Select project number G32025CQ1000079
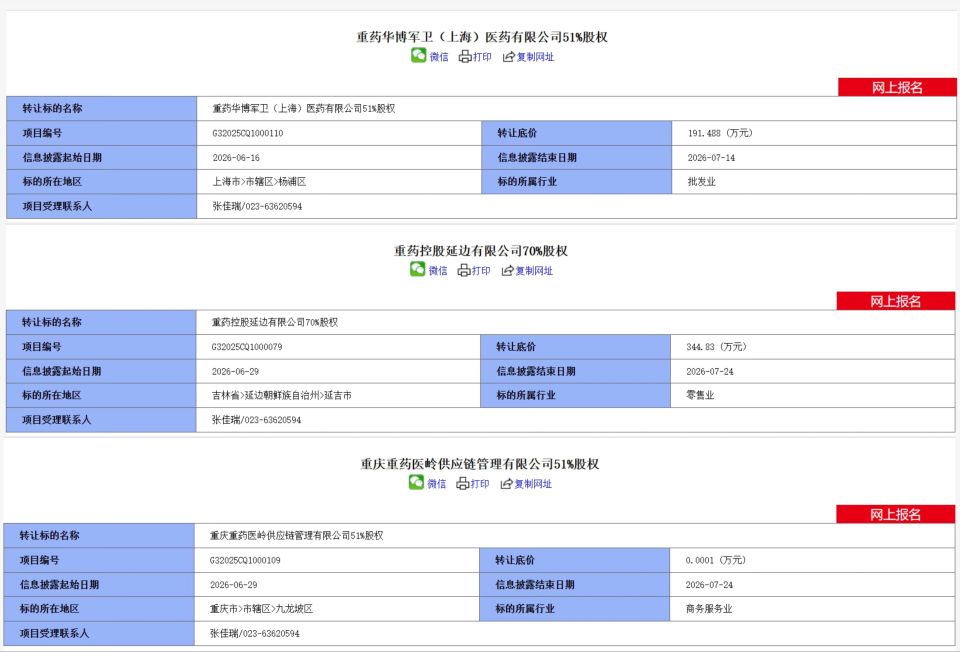 [x=247, y=347]
